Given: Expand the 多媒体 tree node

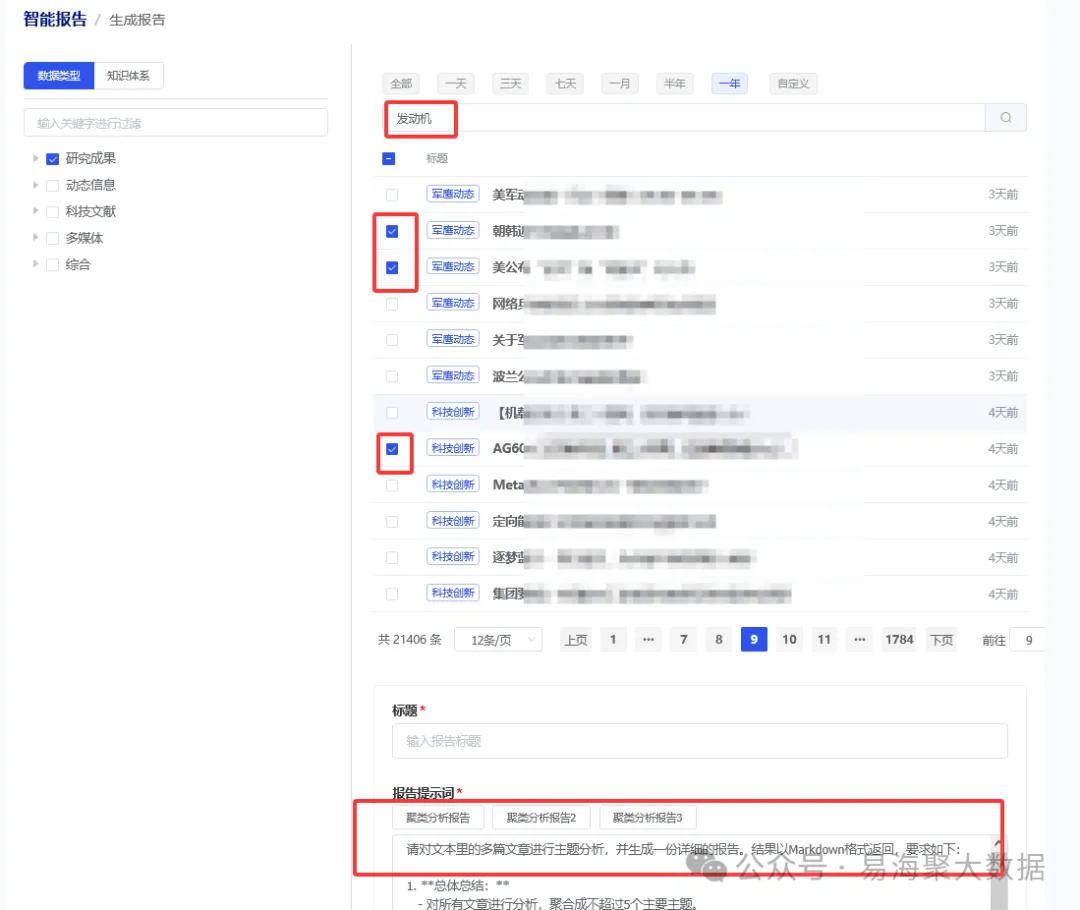Looking at the screenshot, I should (x=35, y=238).
